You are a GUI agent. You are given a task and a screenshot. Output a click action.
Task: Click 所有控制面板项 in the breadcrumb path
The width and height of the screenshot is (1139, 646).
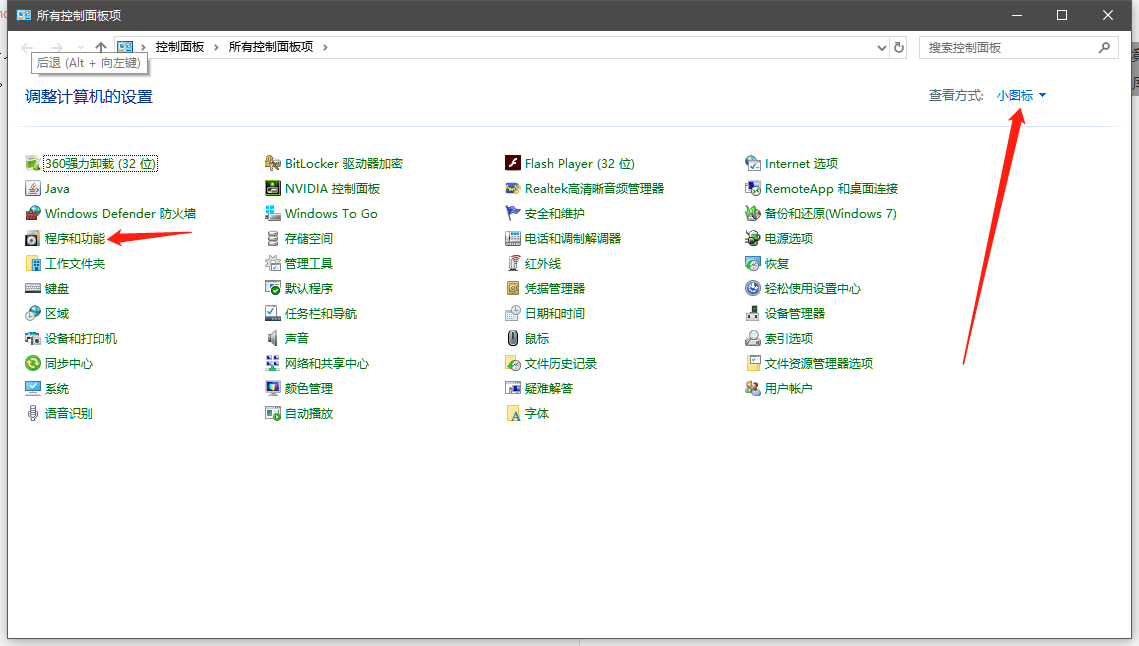[270, 47]
